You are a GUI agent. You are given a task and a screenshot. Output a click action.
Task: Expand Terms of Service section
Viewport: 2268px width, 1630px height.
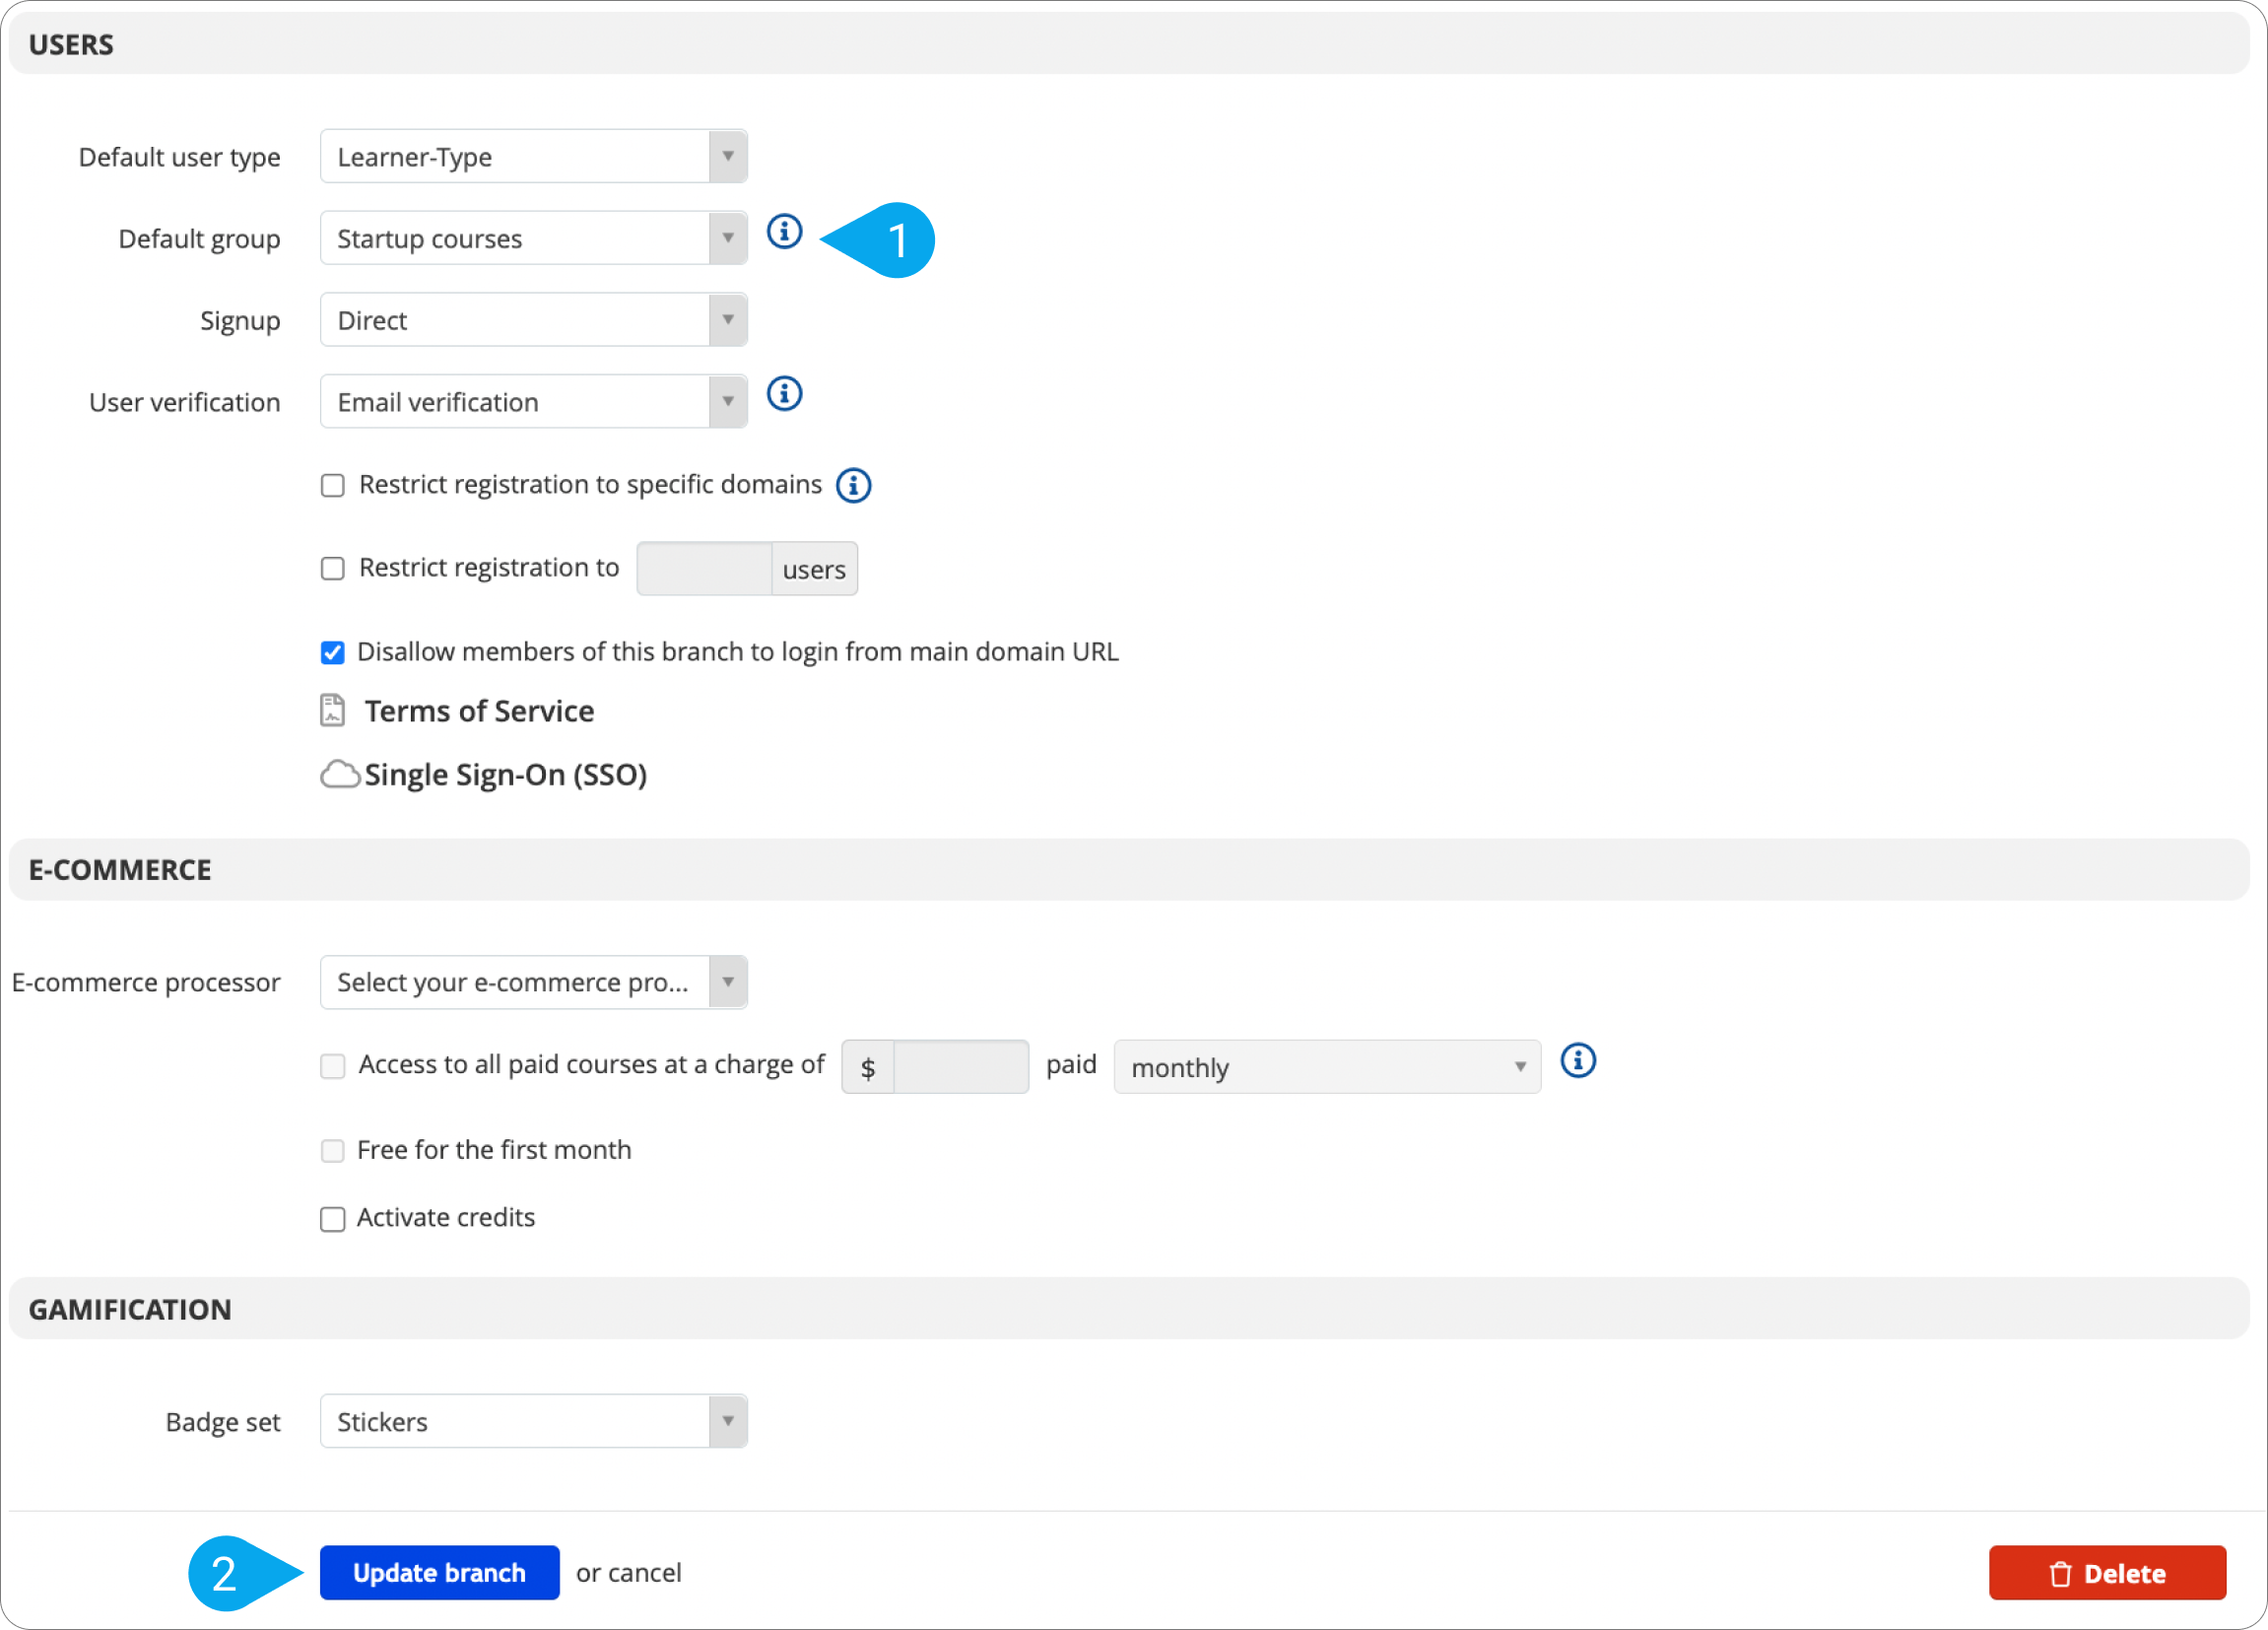point(479,711)
